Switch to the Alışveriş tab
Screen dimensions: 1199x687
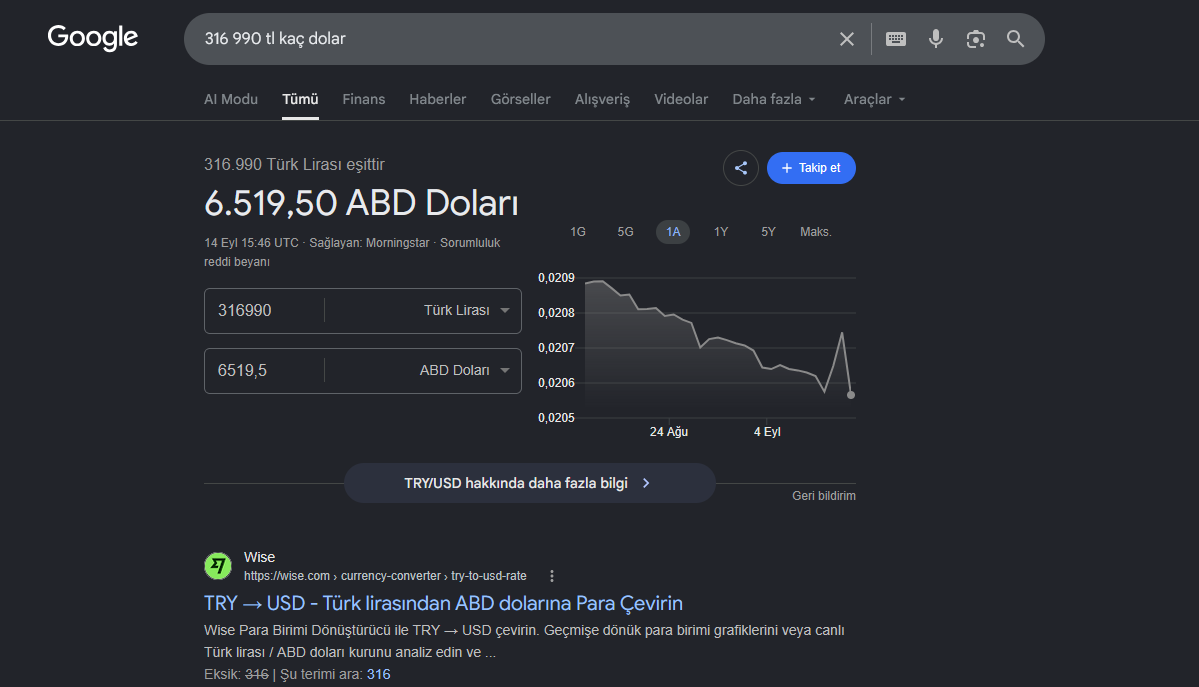(x=603, y=99)
